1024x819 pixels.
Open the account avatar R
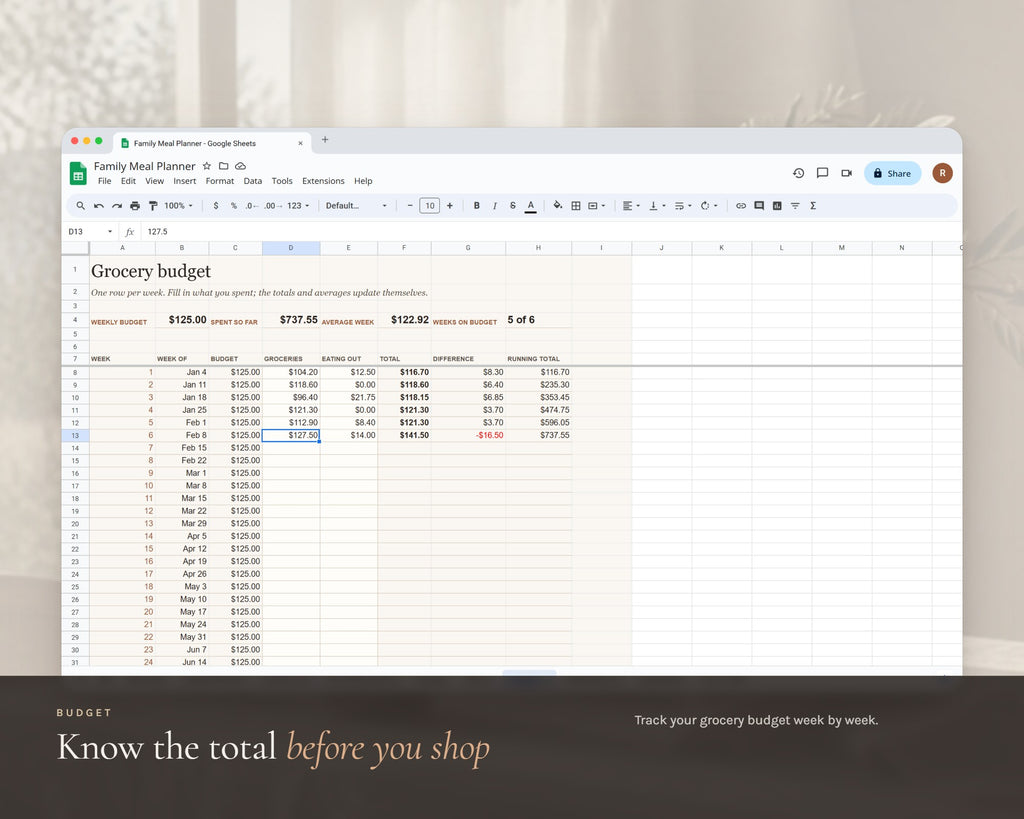click(x=942, y=173)
